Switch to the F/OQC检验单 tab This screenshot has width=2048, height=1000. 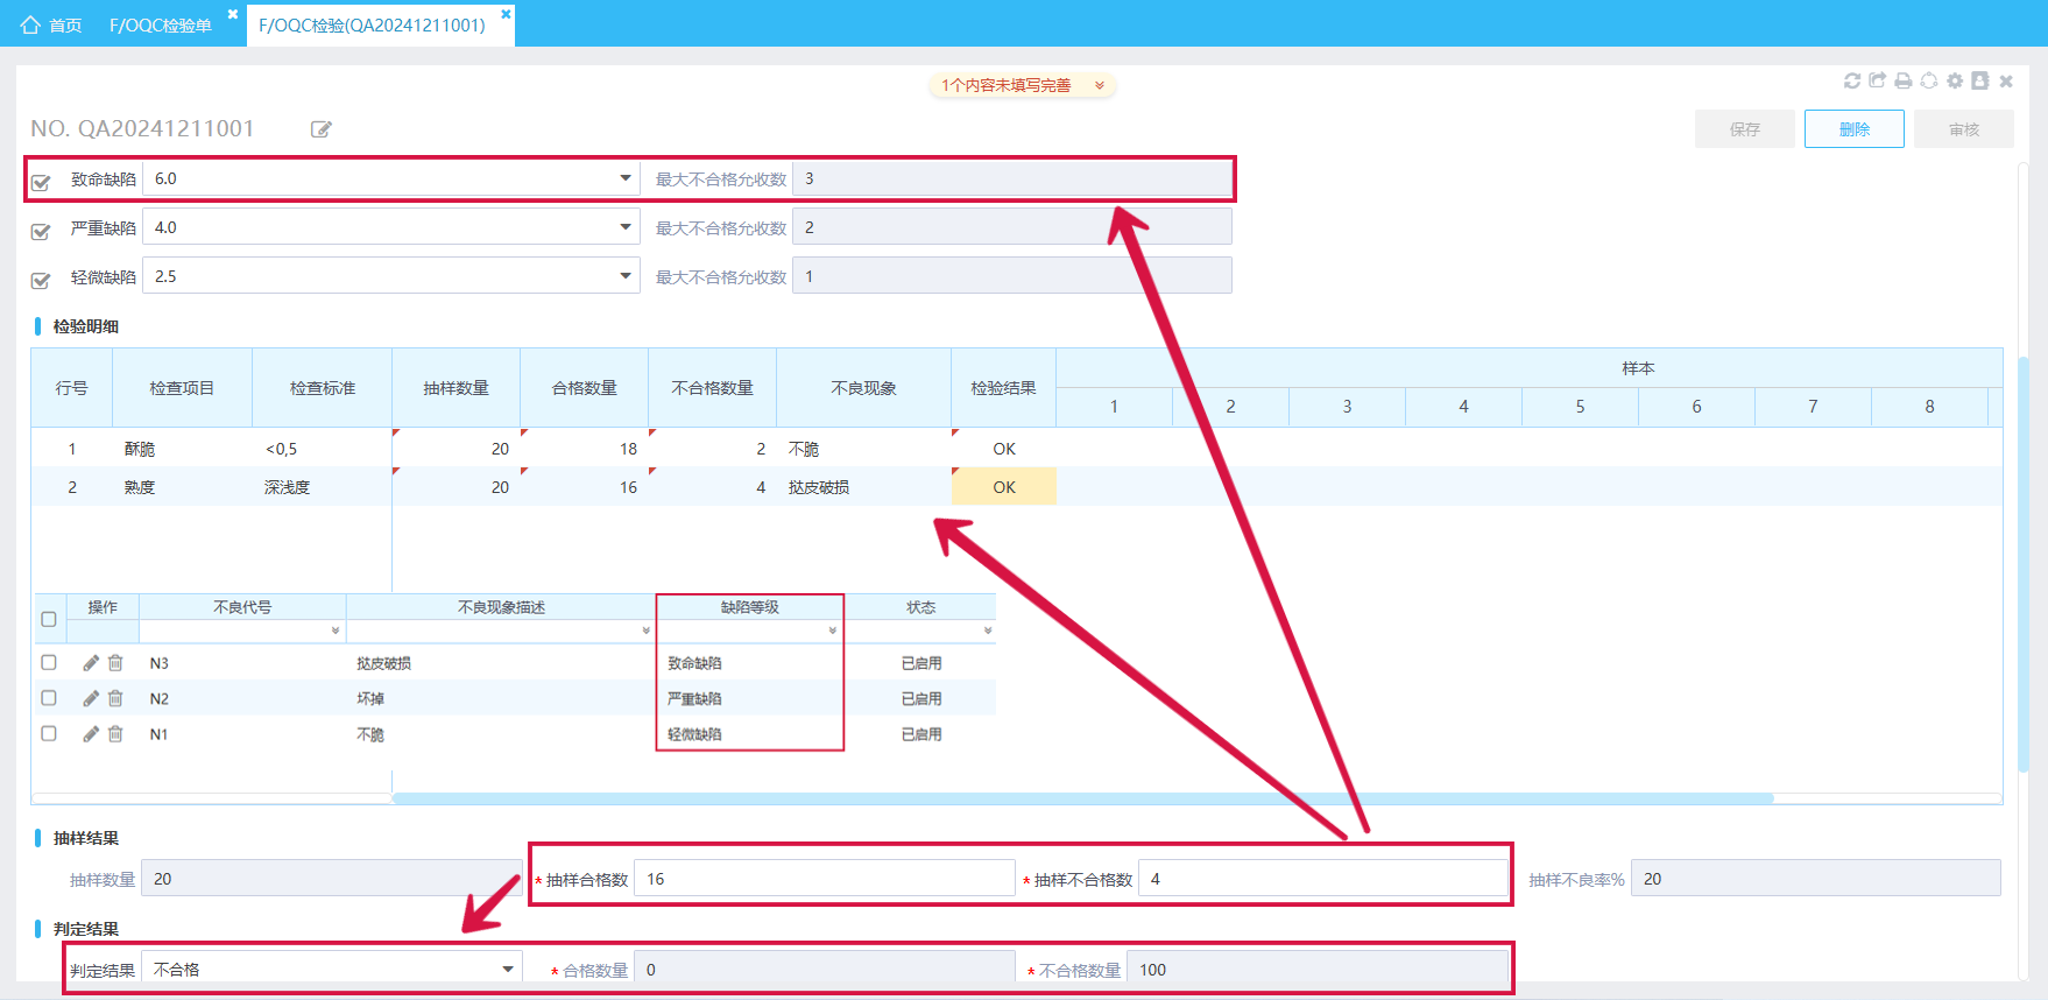161,25
